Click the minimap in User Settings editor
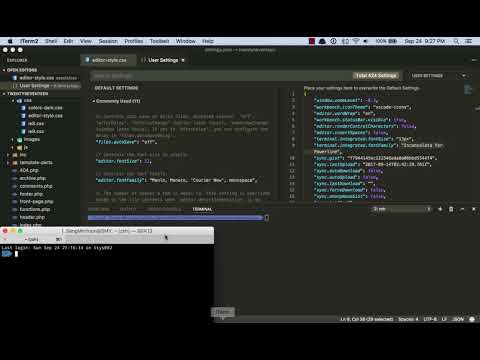This screenshot has width=480, height=360. pos(468,90)
